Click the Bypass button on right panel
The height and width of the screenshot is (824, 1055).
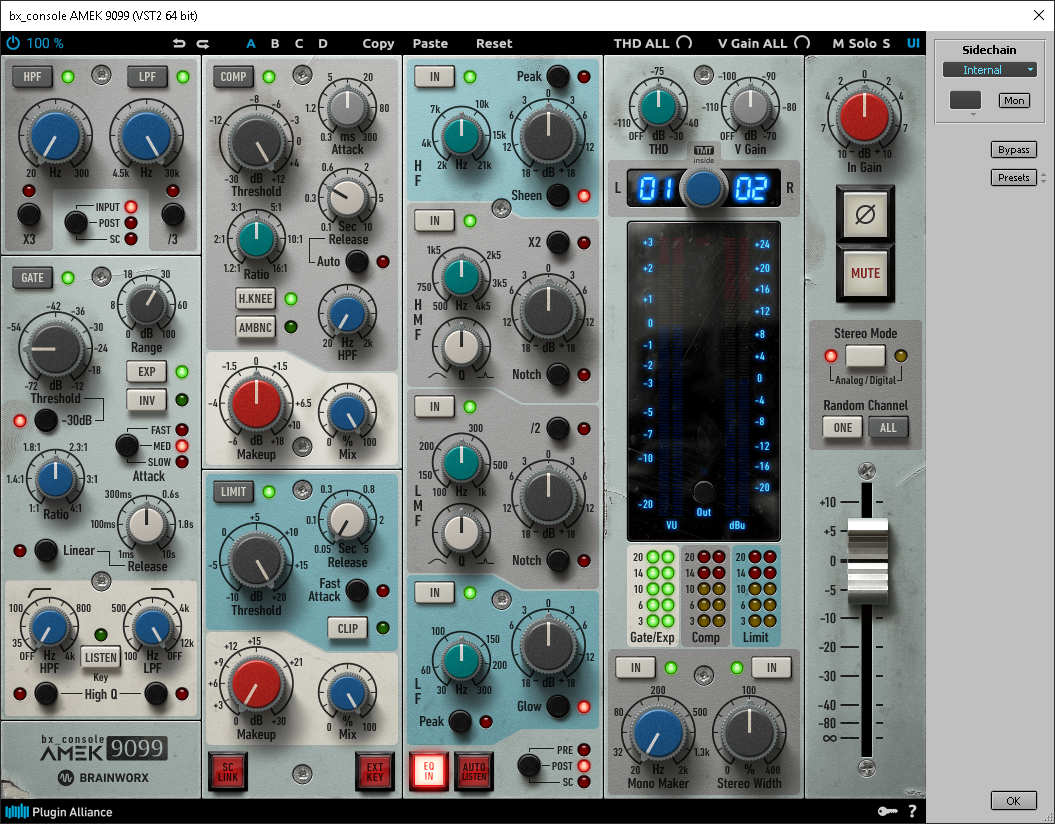(1012, 150)
